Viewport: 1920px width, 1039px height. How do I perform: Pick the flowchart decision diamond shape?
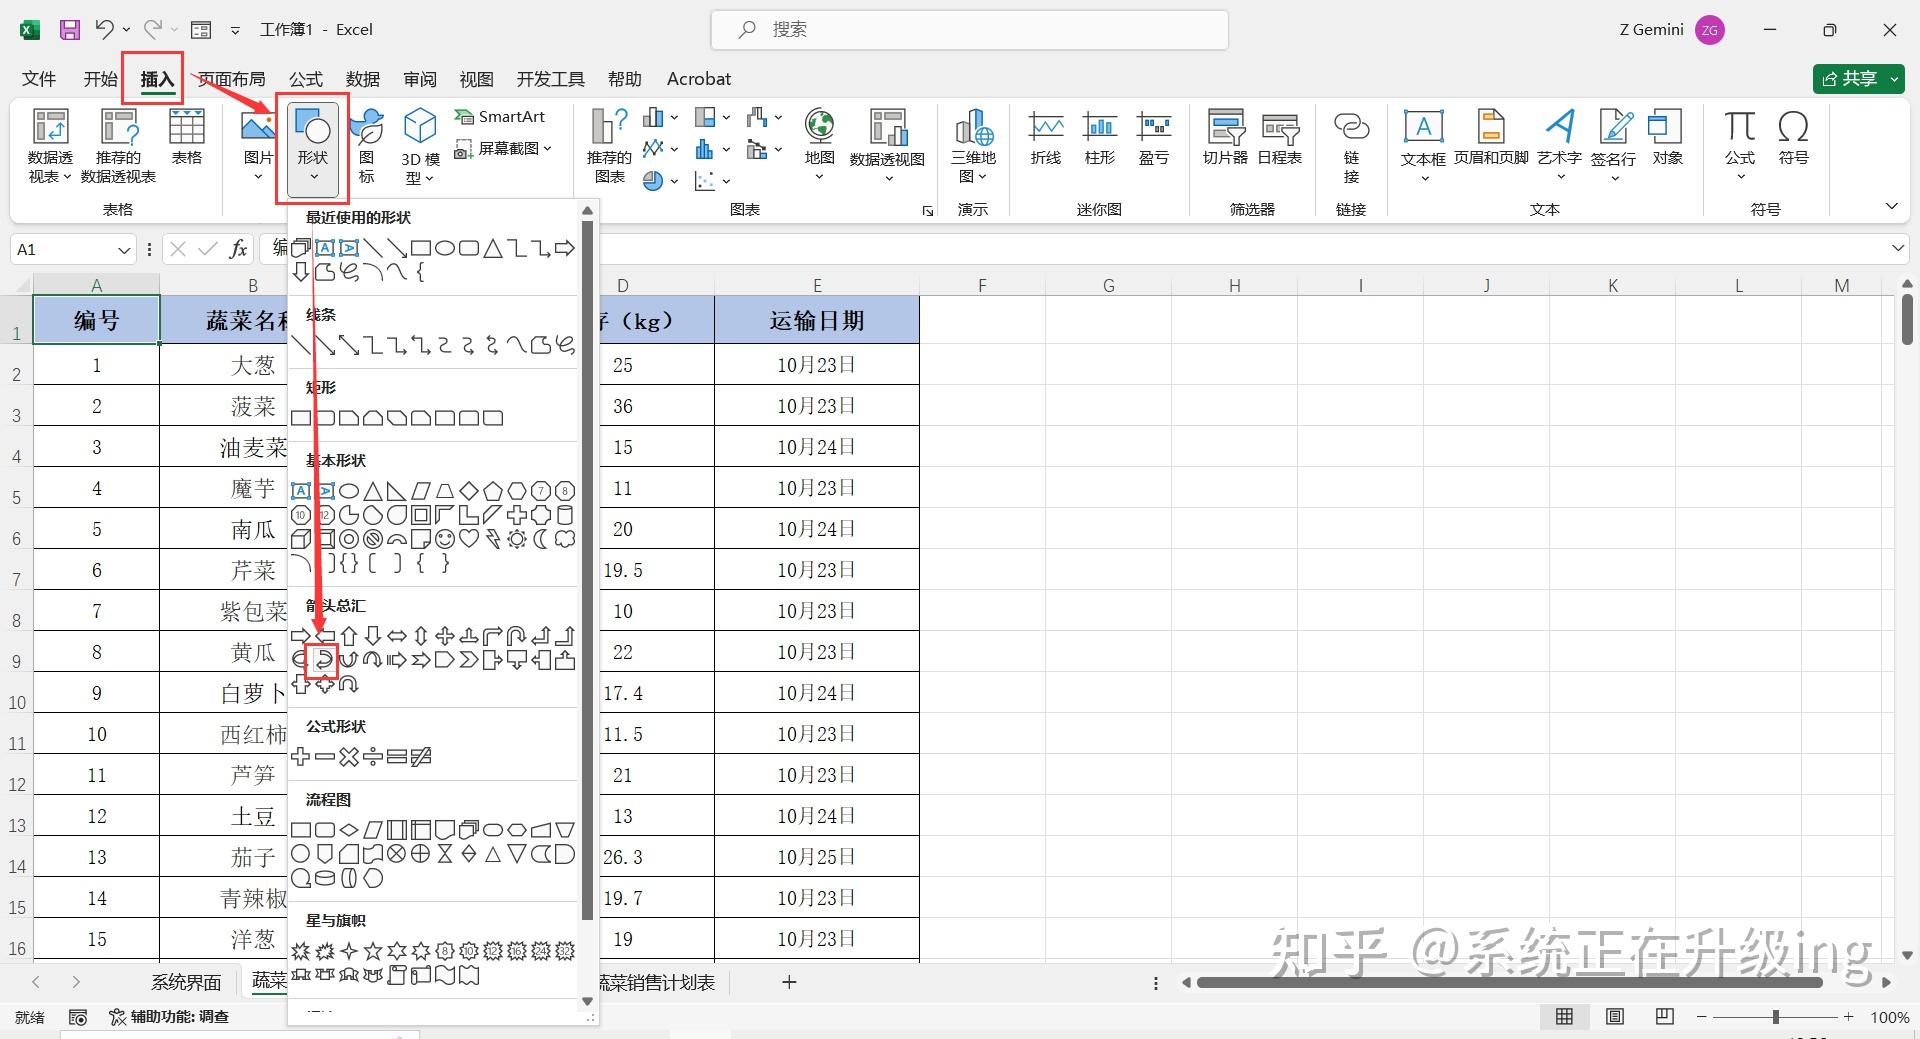click(349, 830)
